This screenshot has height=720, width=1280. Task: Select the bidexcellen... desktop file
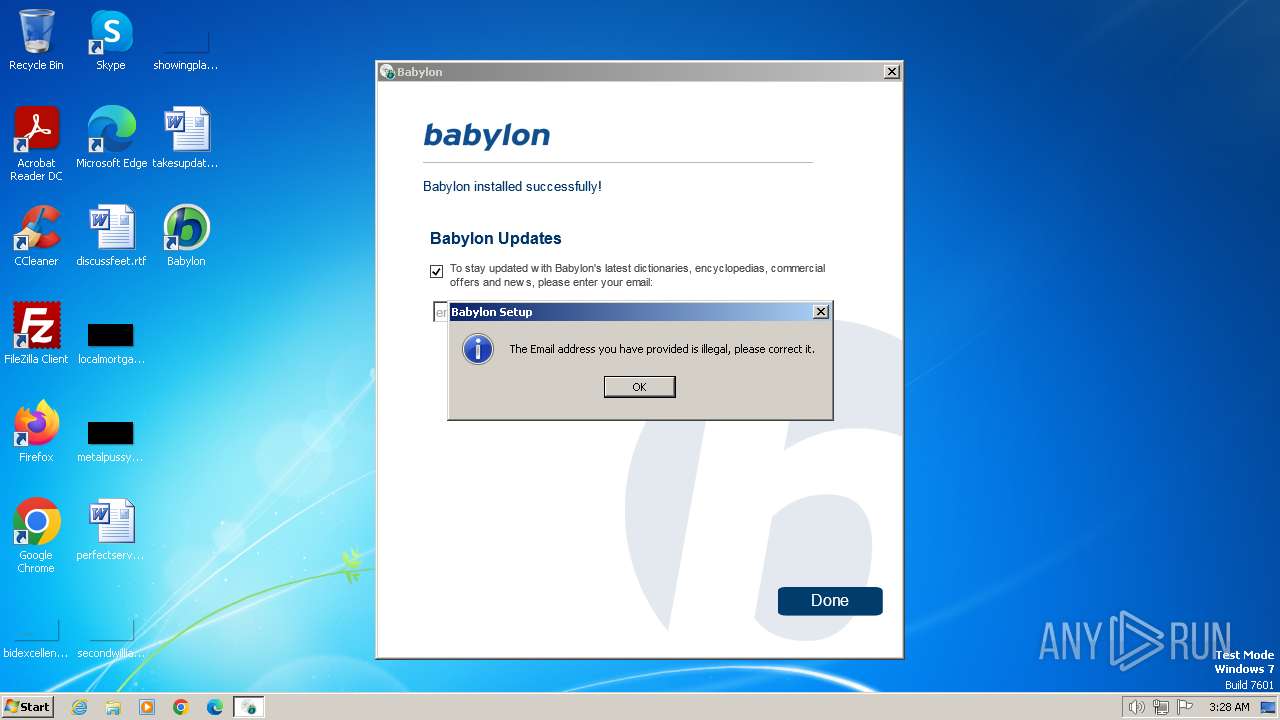[x=36, y=638]
